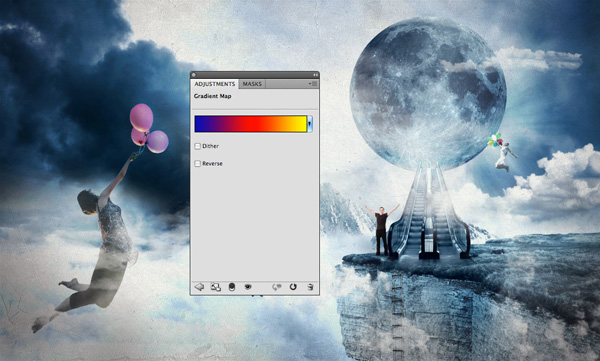Delete this adjustment layer with the trash icon
The image size is (600, 361).
(x=310, y=287)
